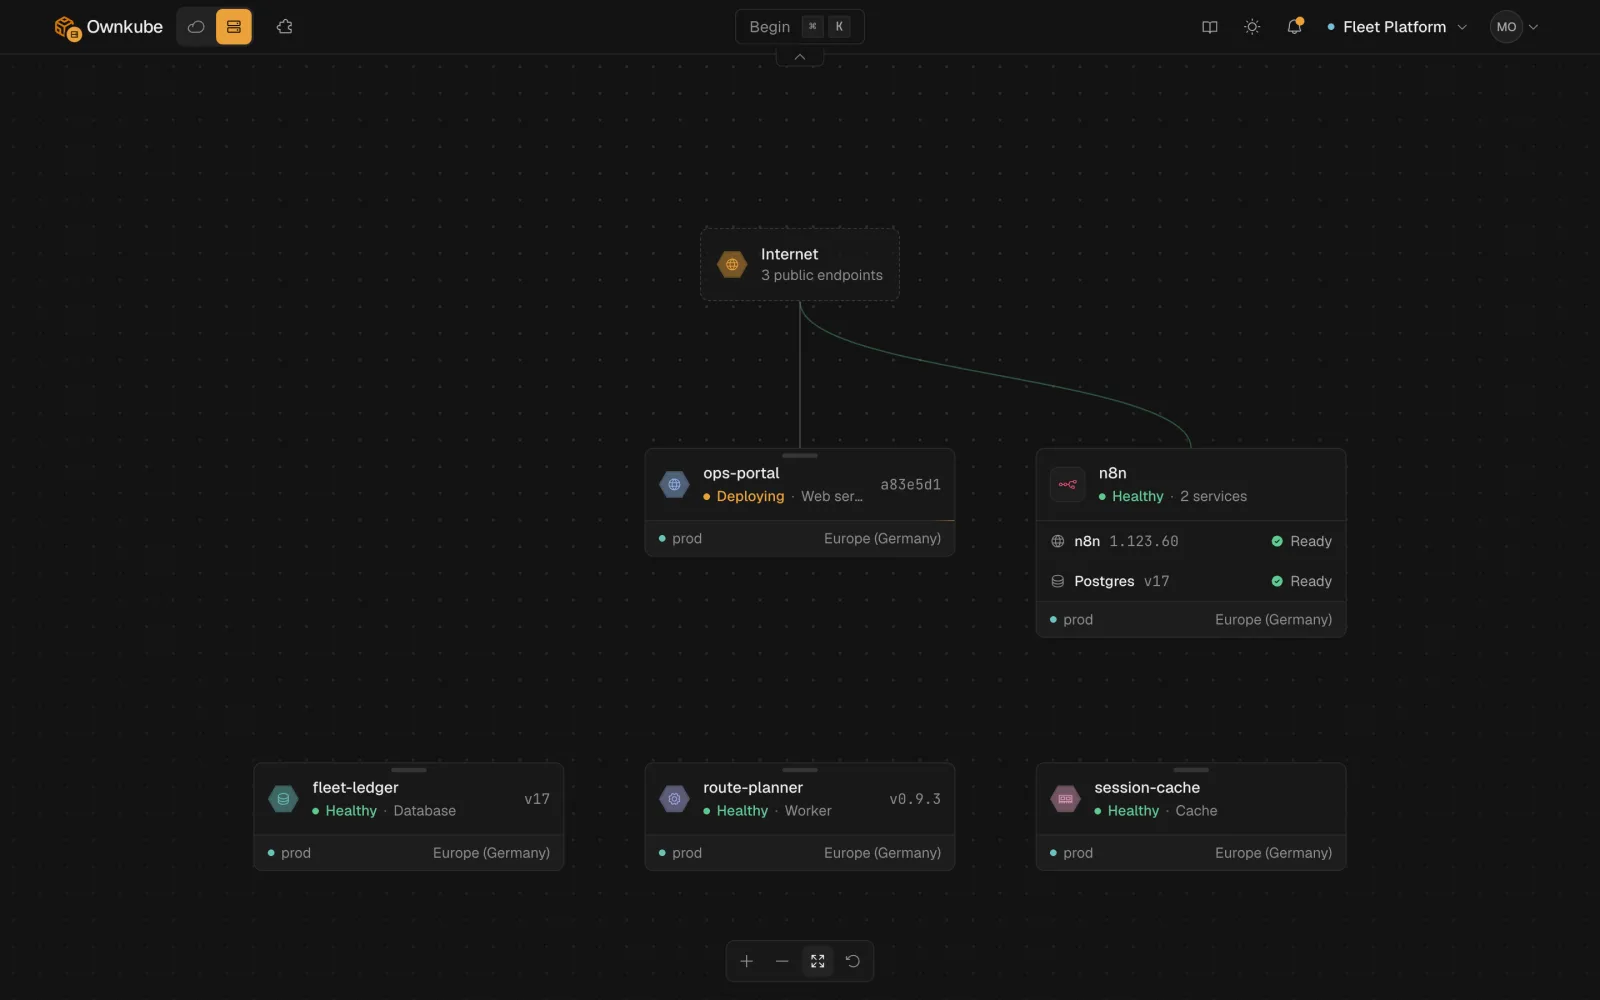The width and height of the screenshot is (1600, 1000).
Task: Zoom in with the plus button
Action: point(746,961)
